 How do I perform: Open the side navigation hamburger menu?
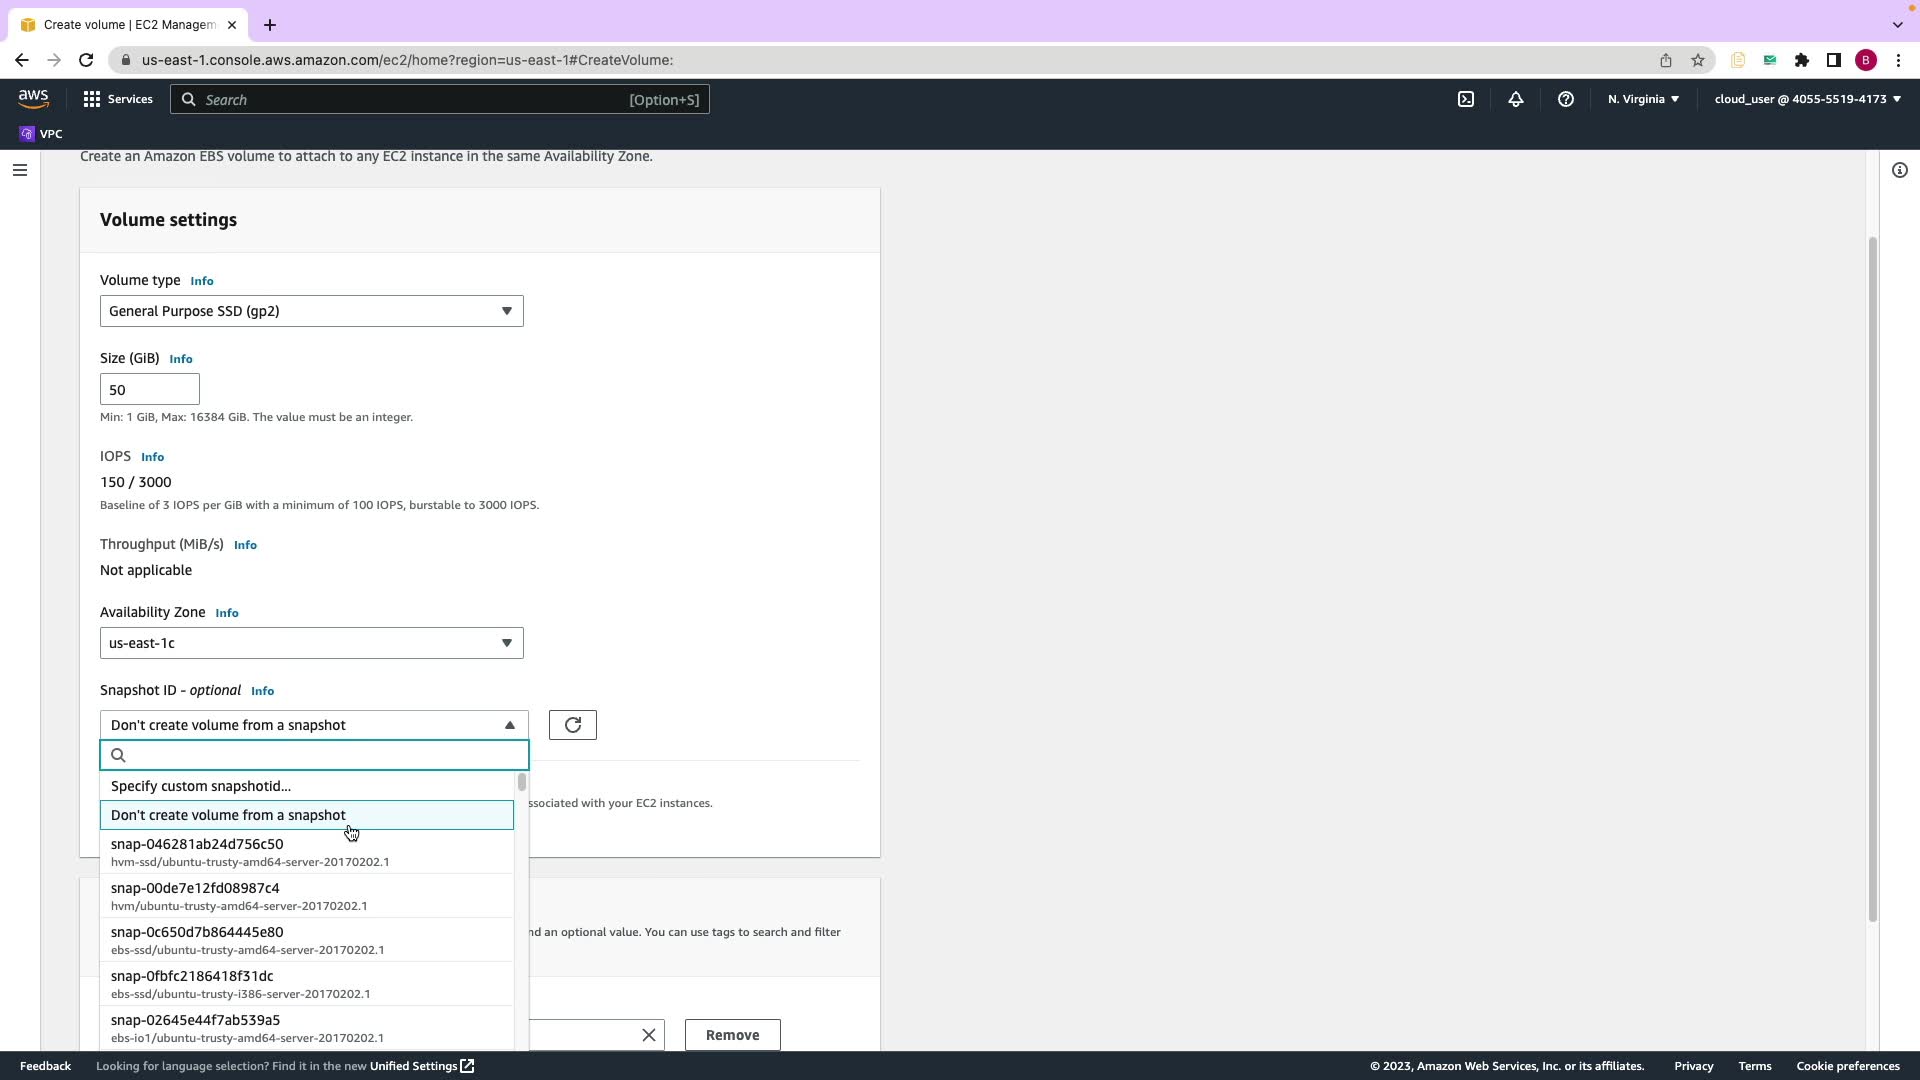point(20,170)
